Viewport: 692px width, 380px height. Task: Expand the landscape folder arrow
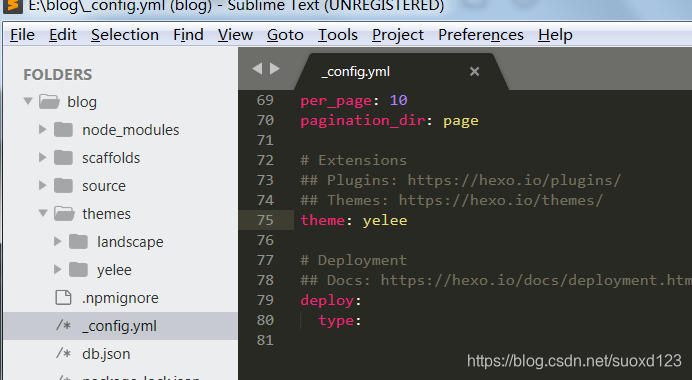point(57,241)
